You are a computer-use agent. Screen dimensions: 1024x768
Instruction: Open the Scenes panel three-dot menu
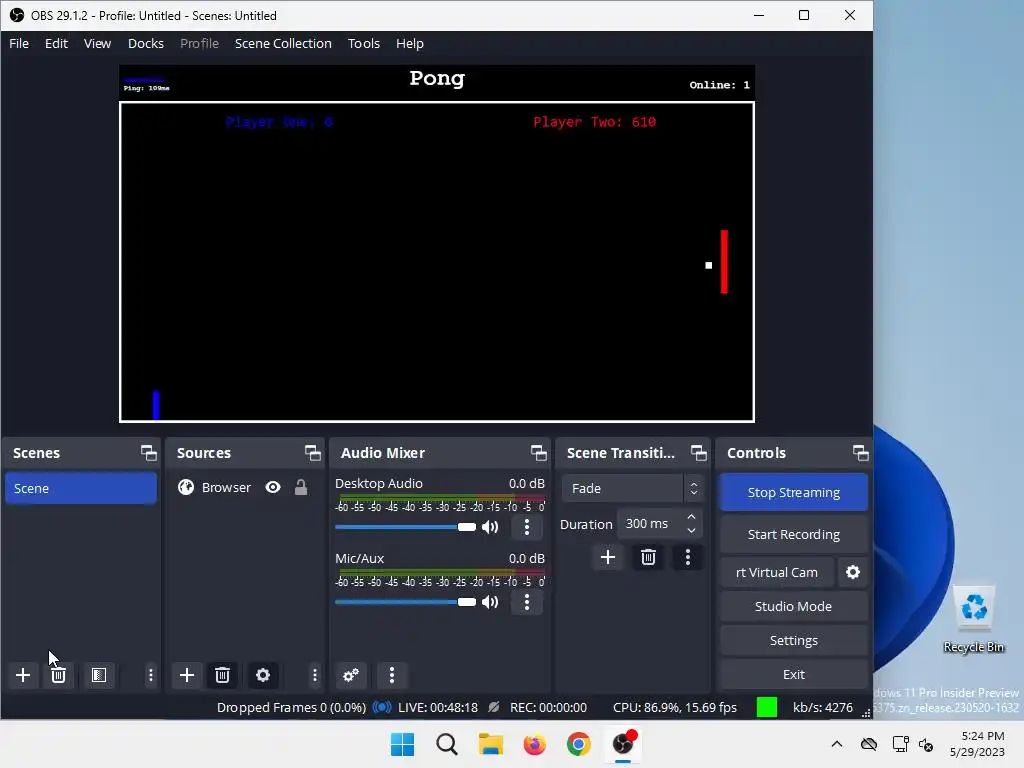click(151, 675)
